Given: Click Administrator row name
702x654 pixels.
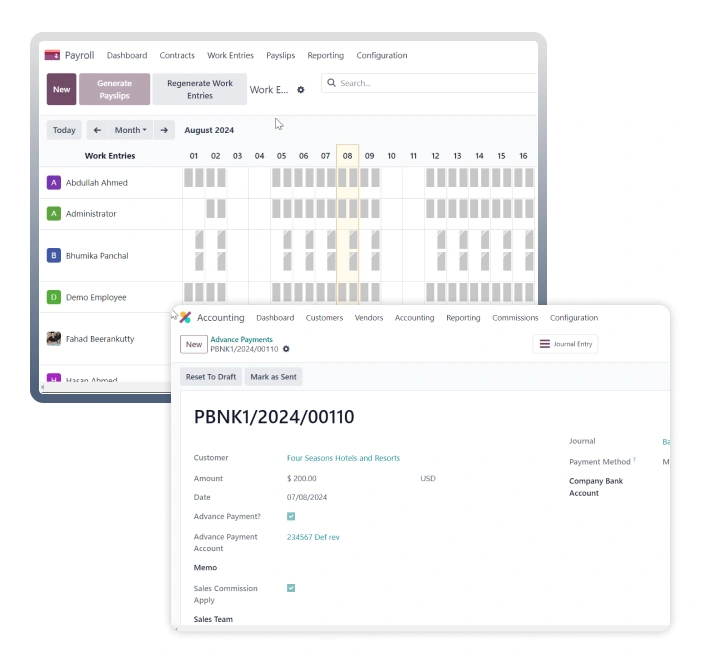Looking at the screenshot, I should coord(91,214).
